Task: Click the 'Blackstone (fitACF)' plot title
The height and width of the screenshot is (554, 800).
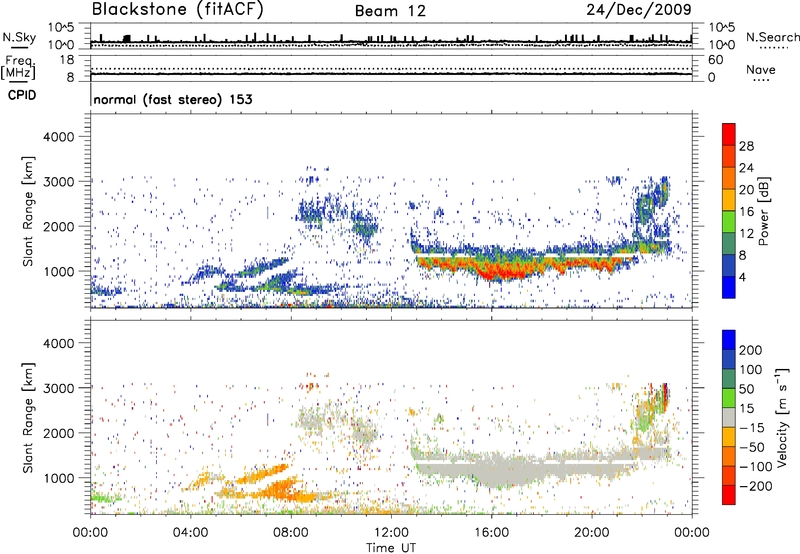Action: 177,9
